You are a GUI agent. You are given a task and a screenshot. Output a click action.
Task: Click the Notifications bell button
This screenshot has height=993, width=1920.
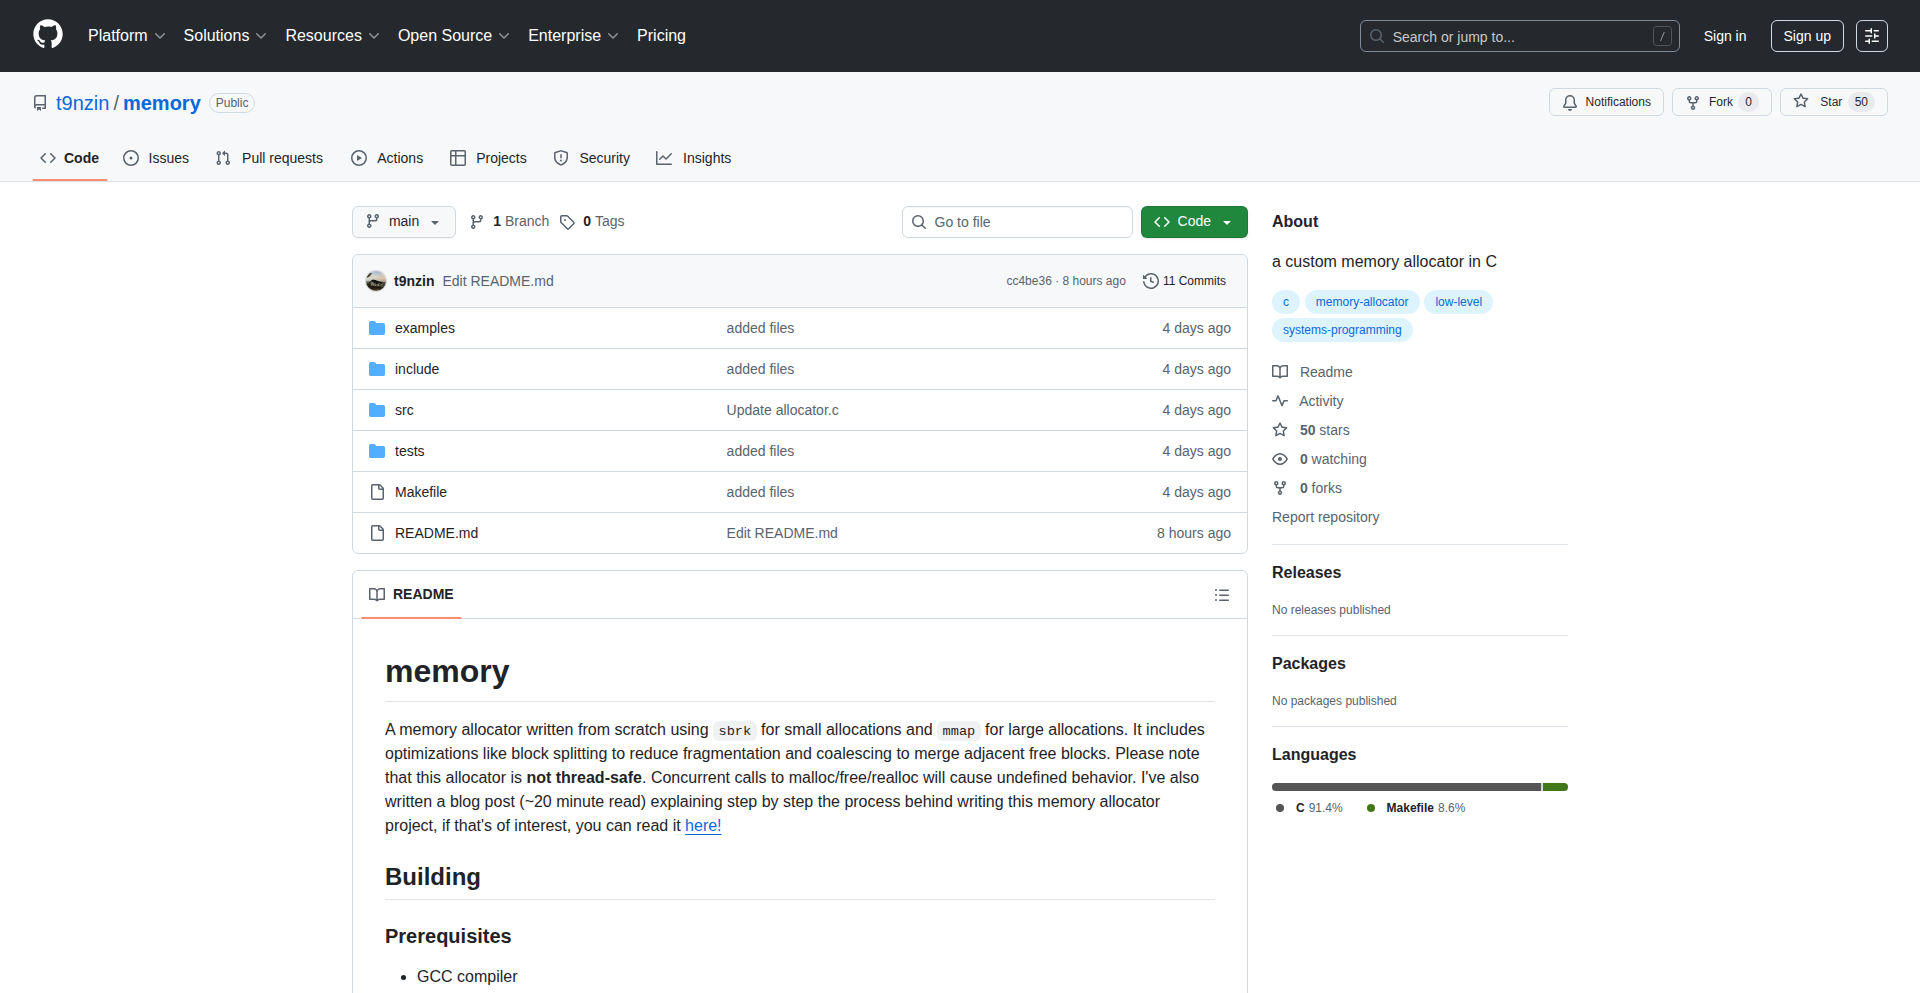(1606, 102)
